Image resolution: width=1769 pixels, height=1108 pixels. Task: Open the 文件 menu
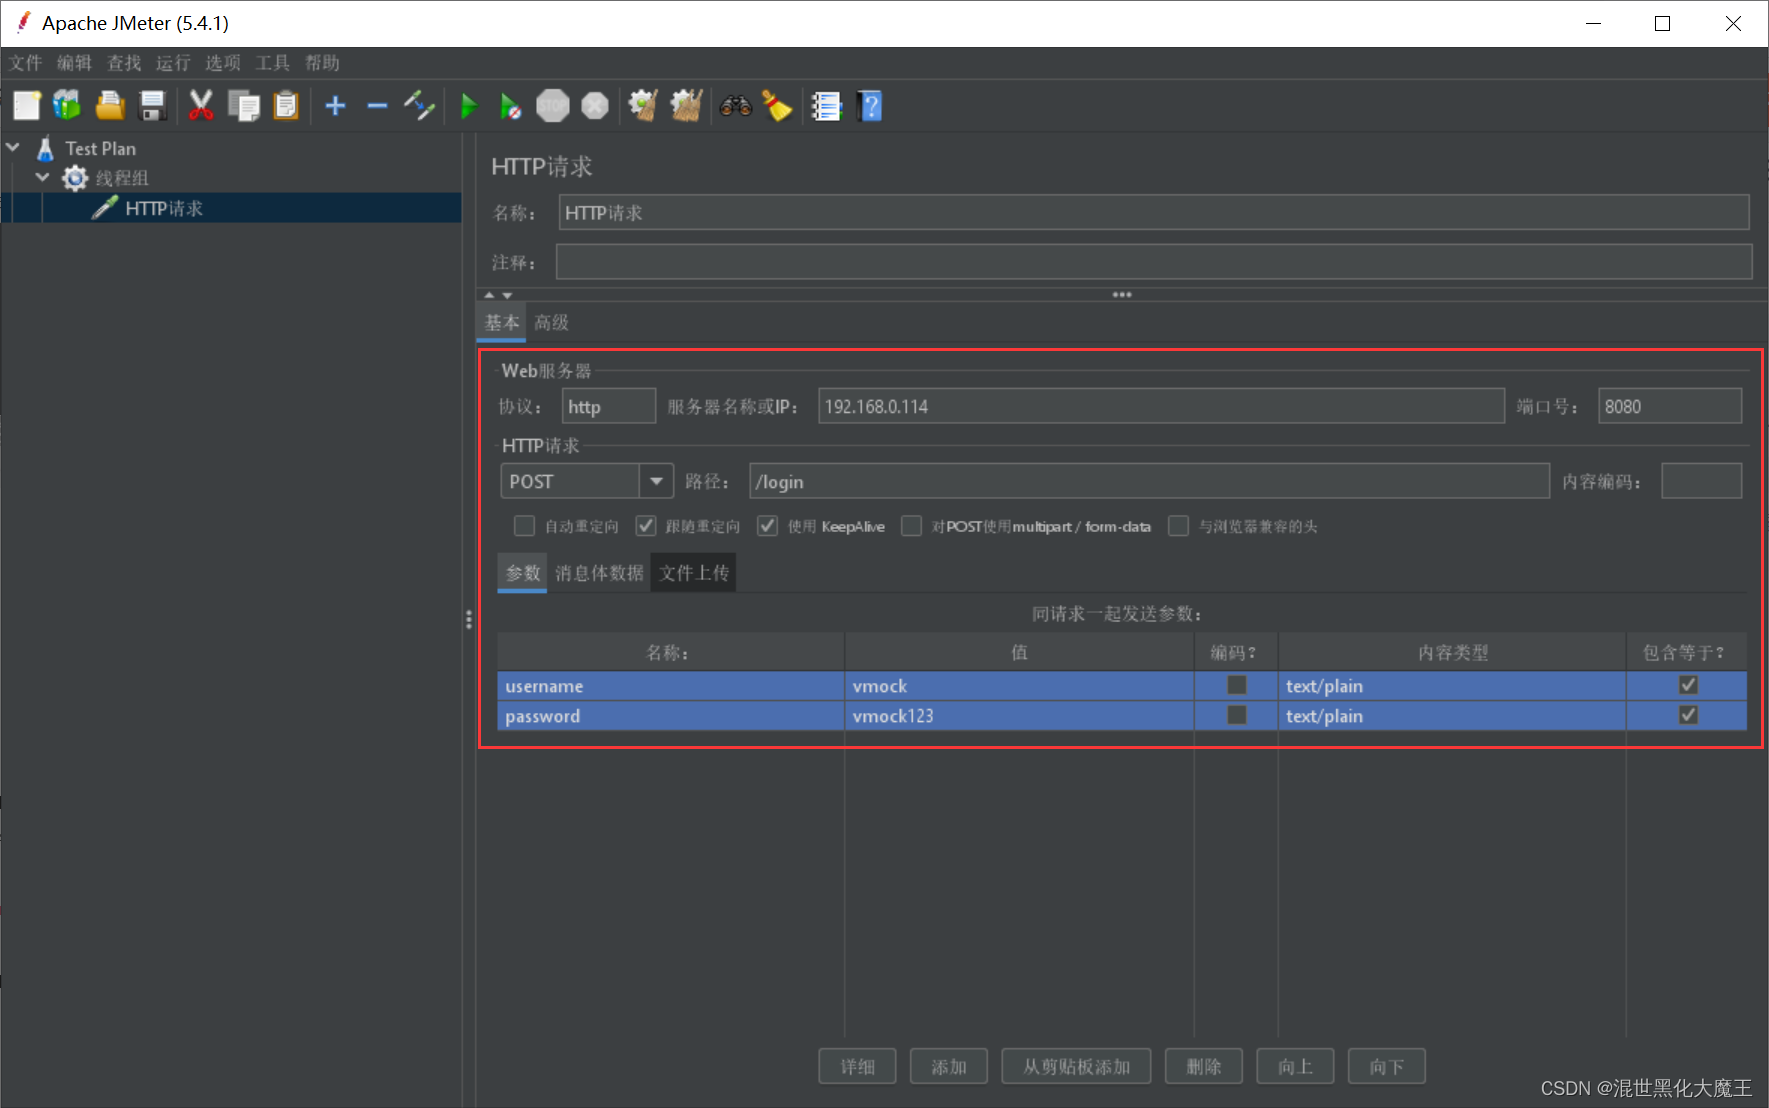click(x=26, y=63)
